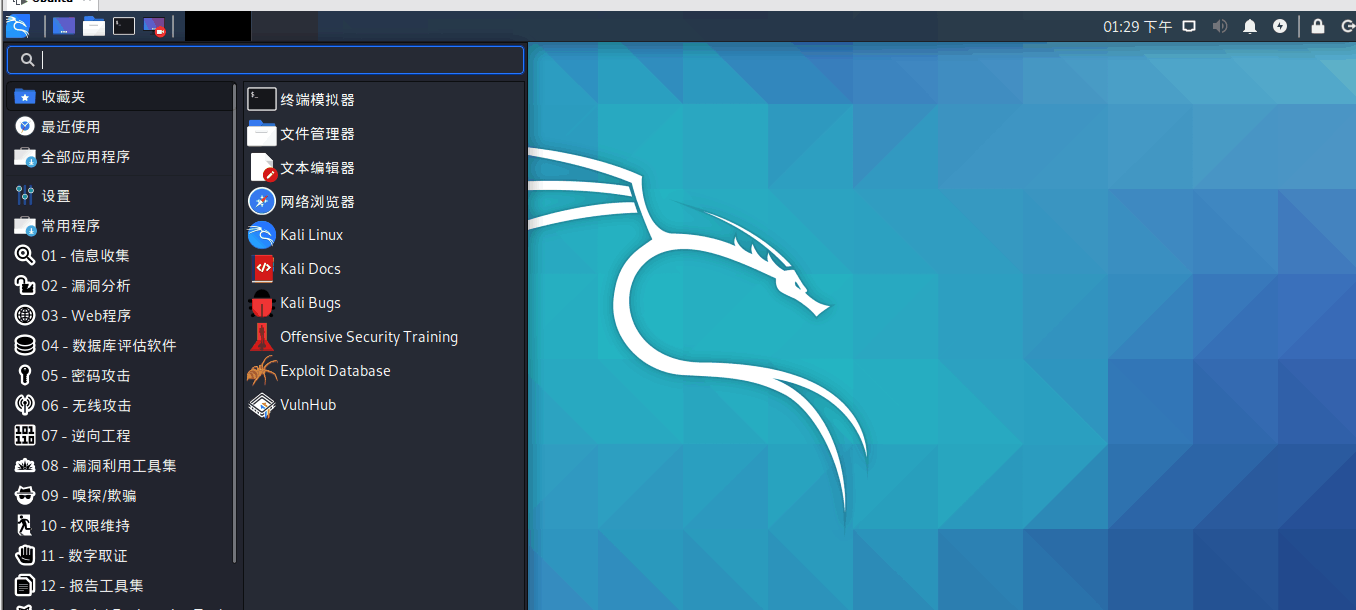Open 12 - 报告工具集 category
1356x610 pixels.
pos(120,586)
